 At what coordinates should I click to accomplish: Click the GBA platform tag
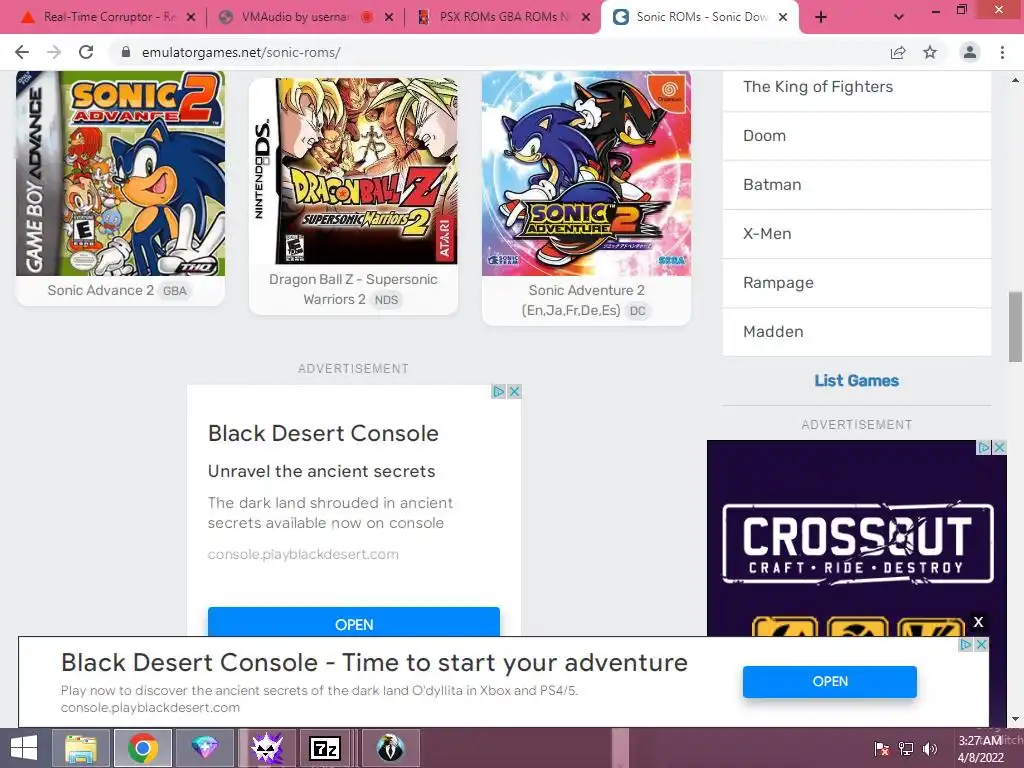point(174,291)
